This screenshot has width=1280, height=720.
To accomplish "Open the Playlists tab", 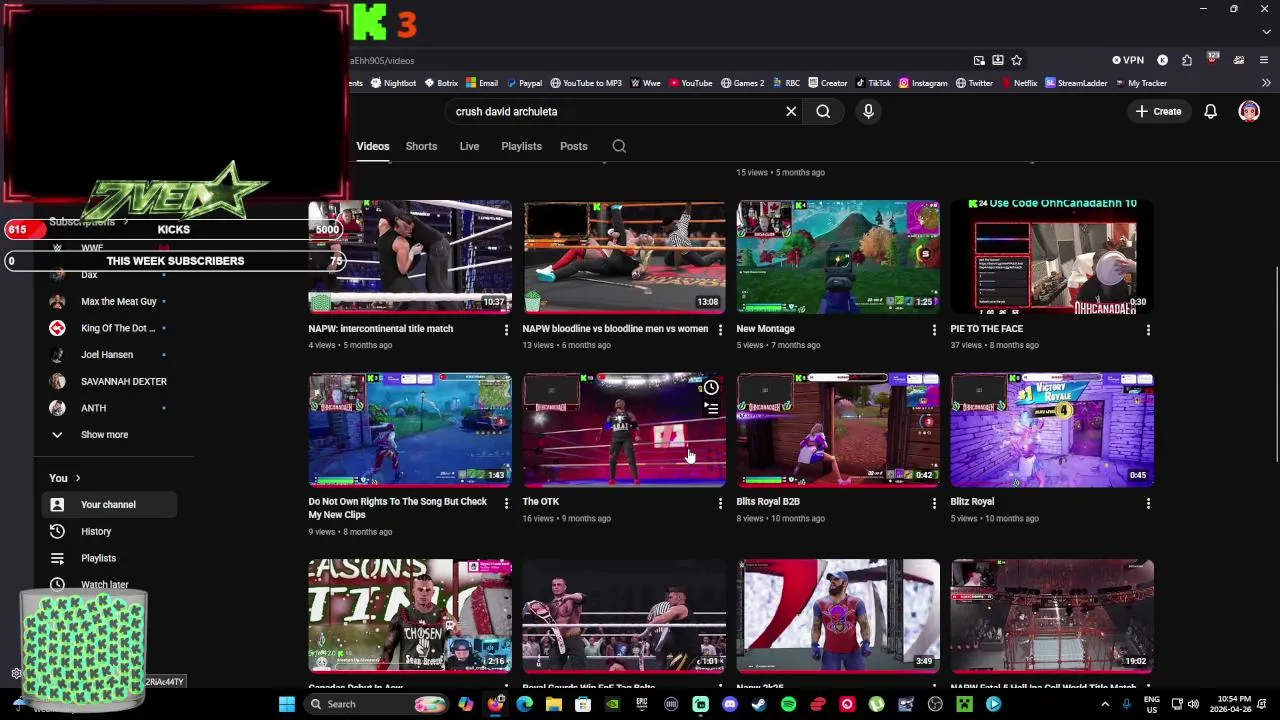I will tap(521, 146).
